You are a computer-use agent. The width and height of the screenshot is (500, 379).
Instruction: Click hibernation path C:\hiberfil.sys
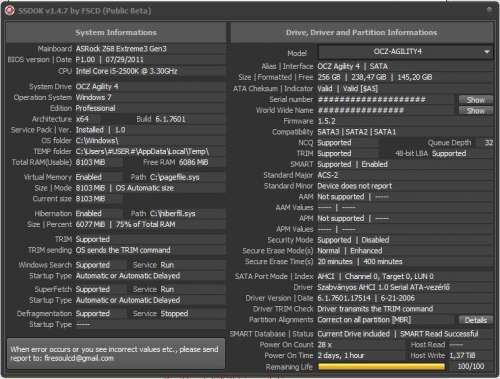pyautogui.click(x=172, y=213)
